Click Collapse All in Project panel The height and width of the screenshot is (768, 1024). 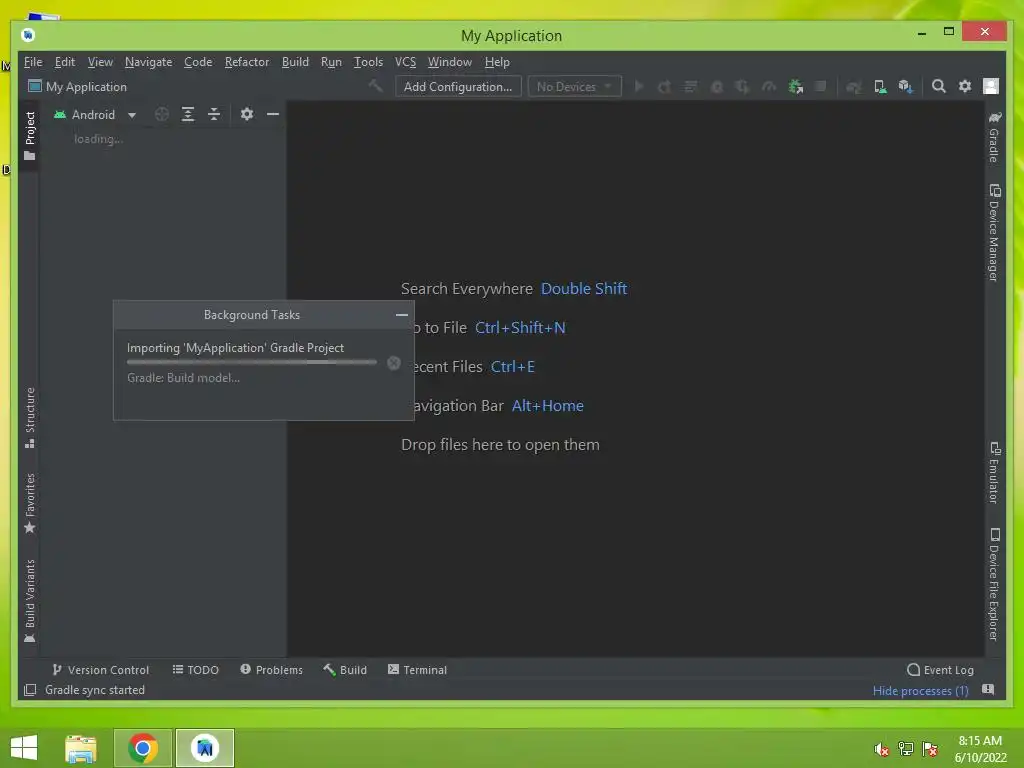click(x=214, y=114)
